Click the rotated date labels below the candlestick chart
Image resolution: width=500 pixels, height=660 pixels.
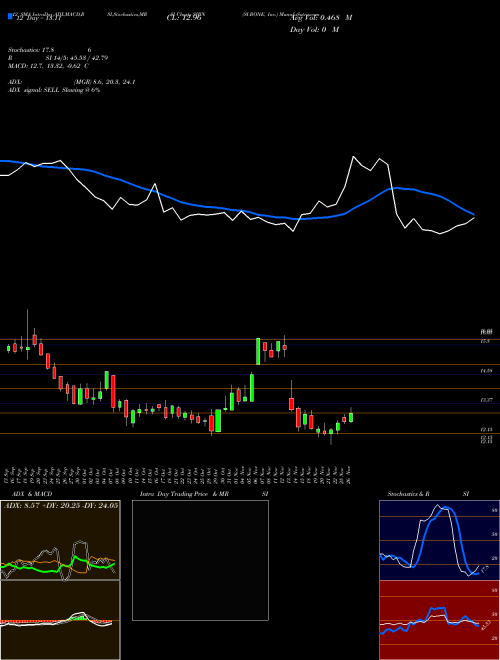pos(179,475)
